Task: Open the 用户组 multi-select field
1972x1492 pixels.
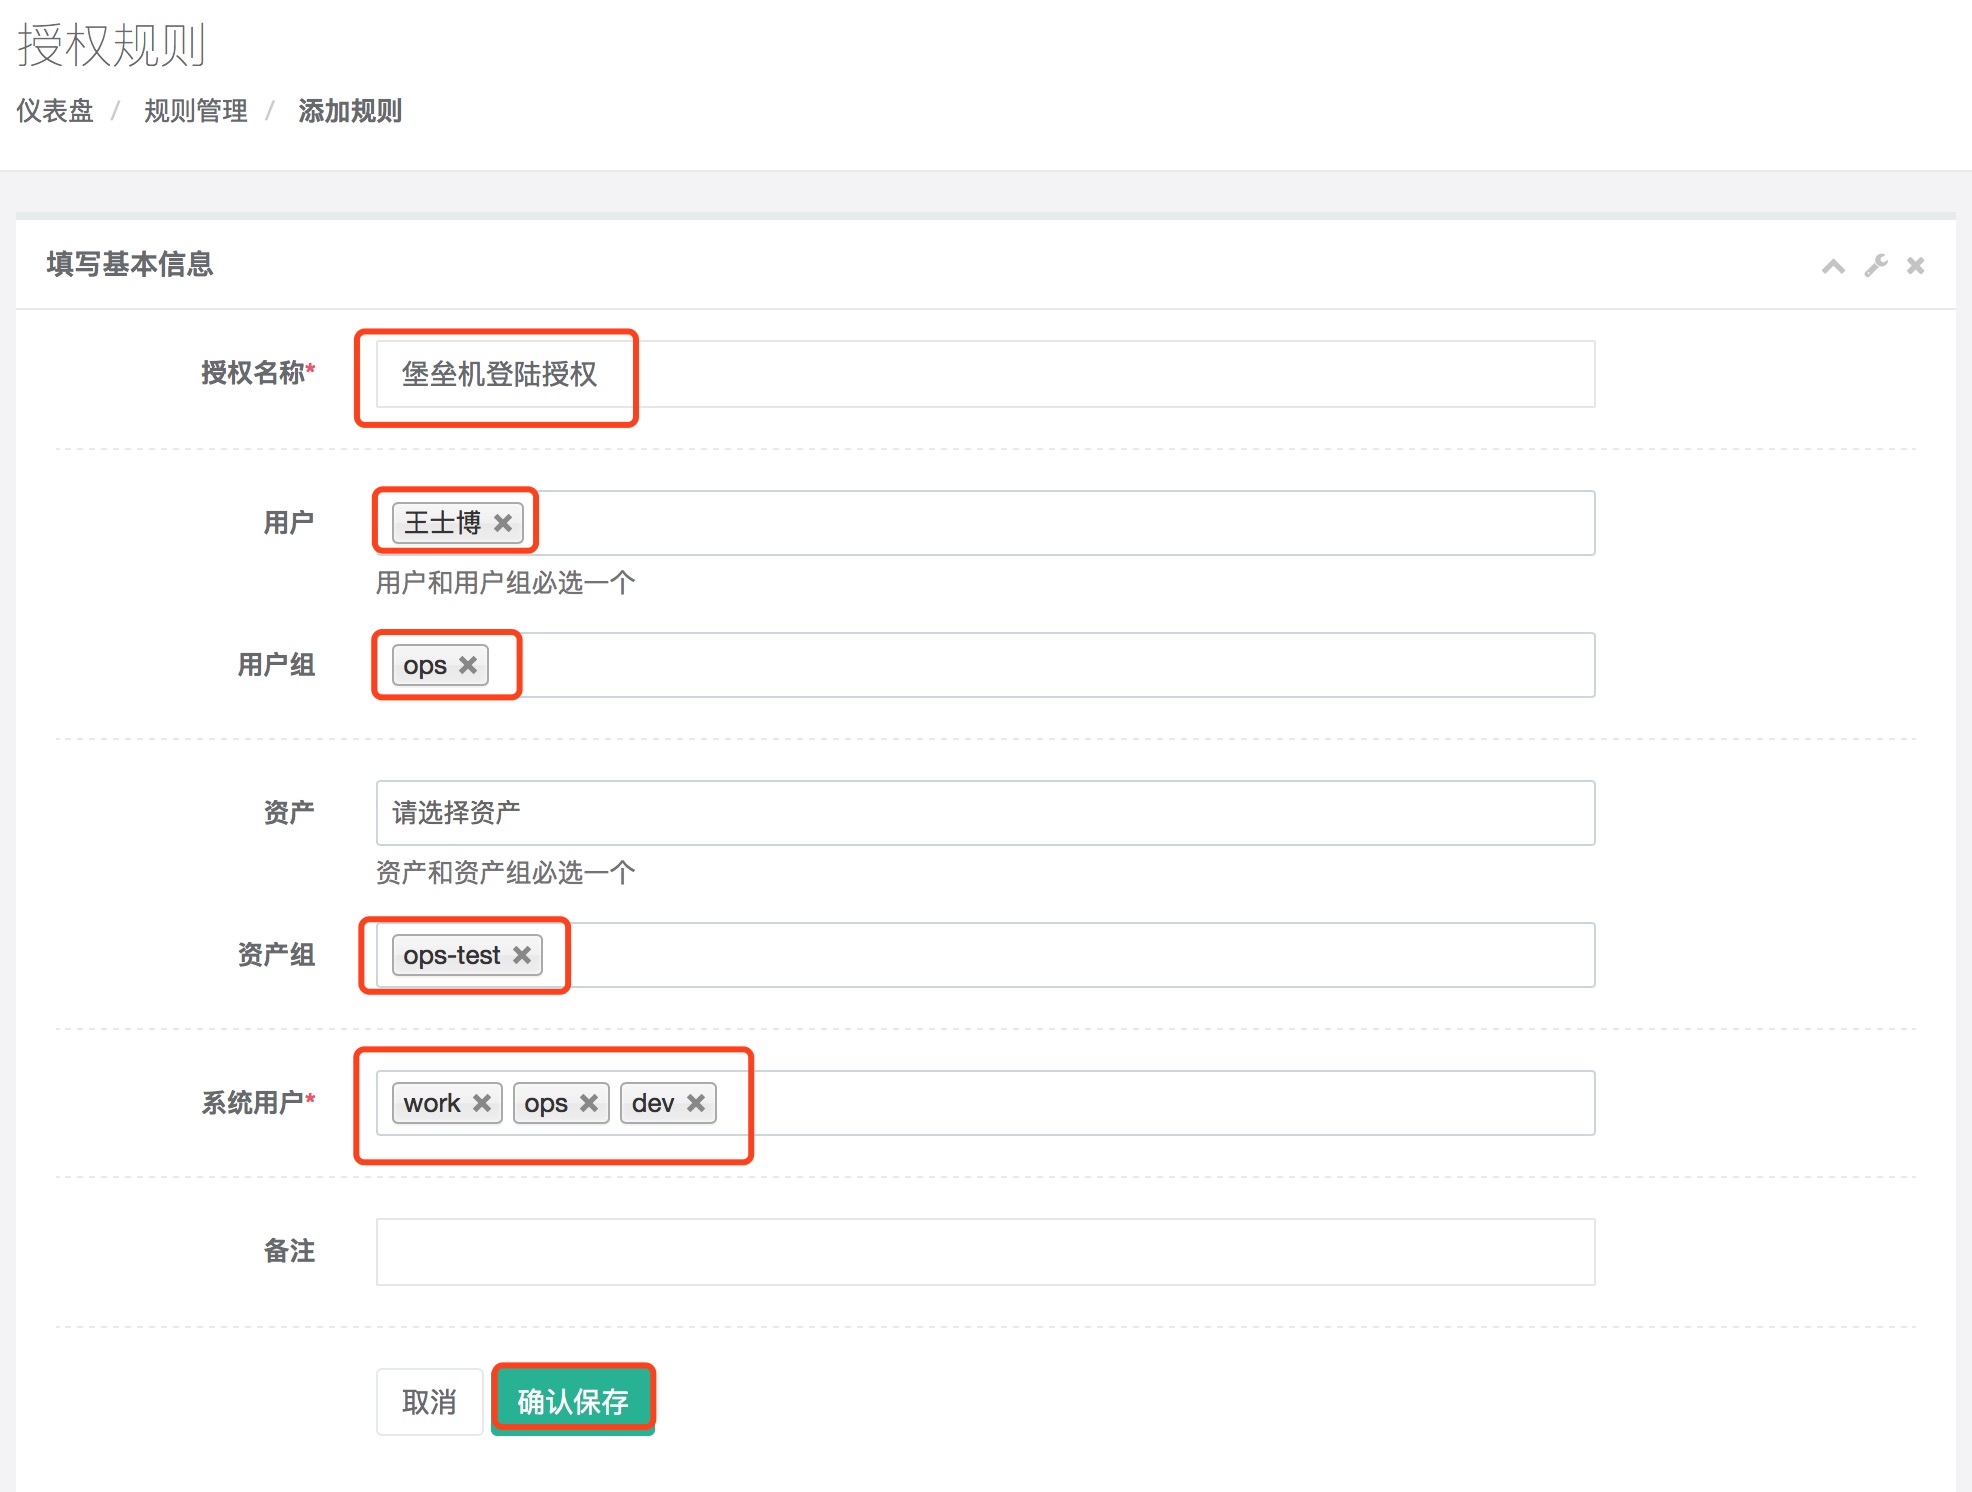Action: (x=1040, y=665)
